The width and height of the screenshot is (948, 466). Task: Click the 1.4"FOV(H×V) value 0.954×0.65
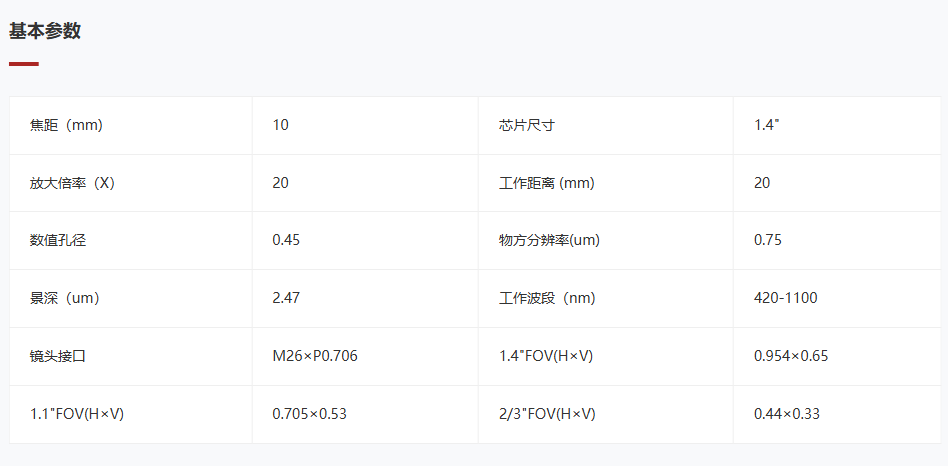pos(790,356)
